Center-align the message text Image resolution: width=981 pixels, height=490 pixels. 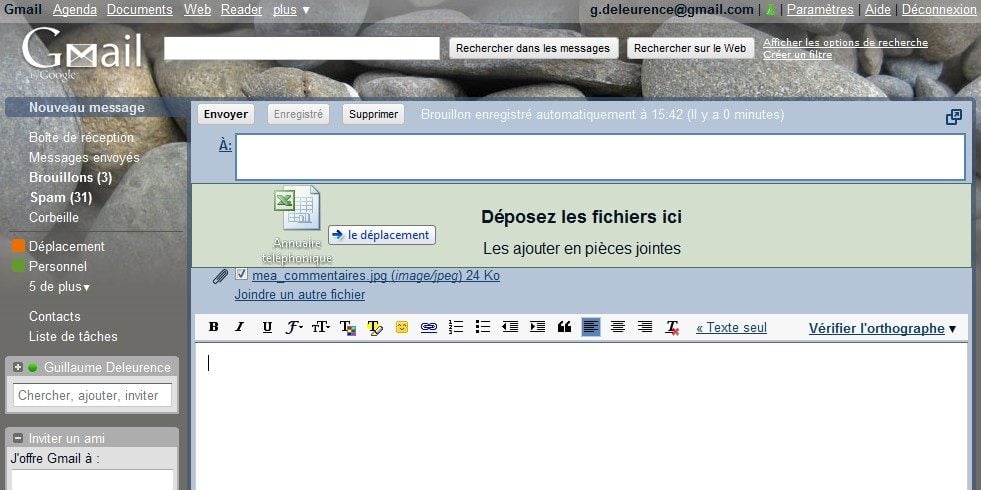[618, 327]
